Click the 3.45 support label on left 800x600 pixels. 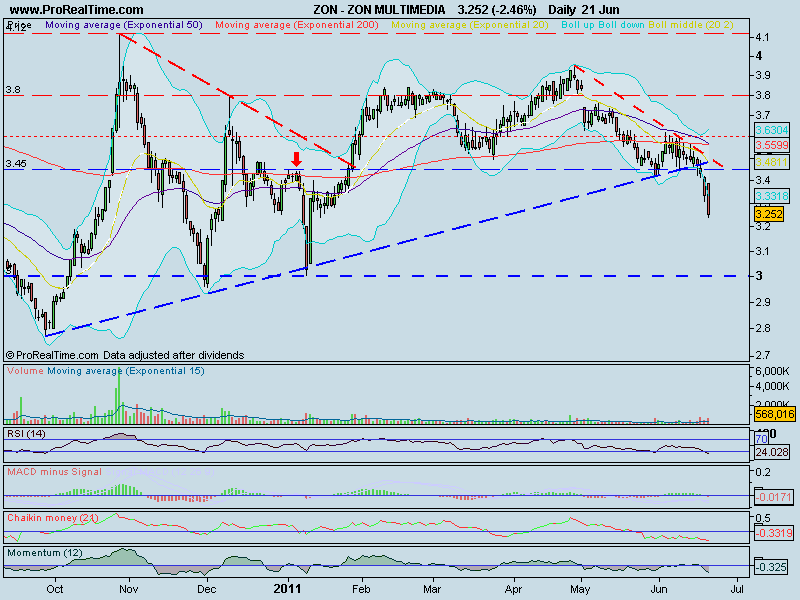tap(16, 164)
